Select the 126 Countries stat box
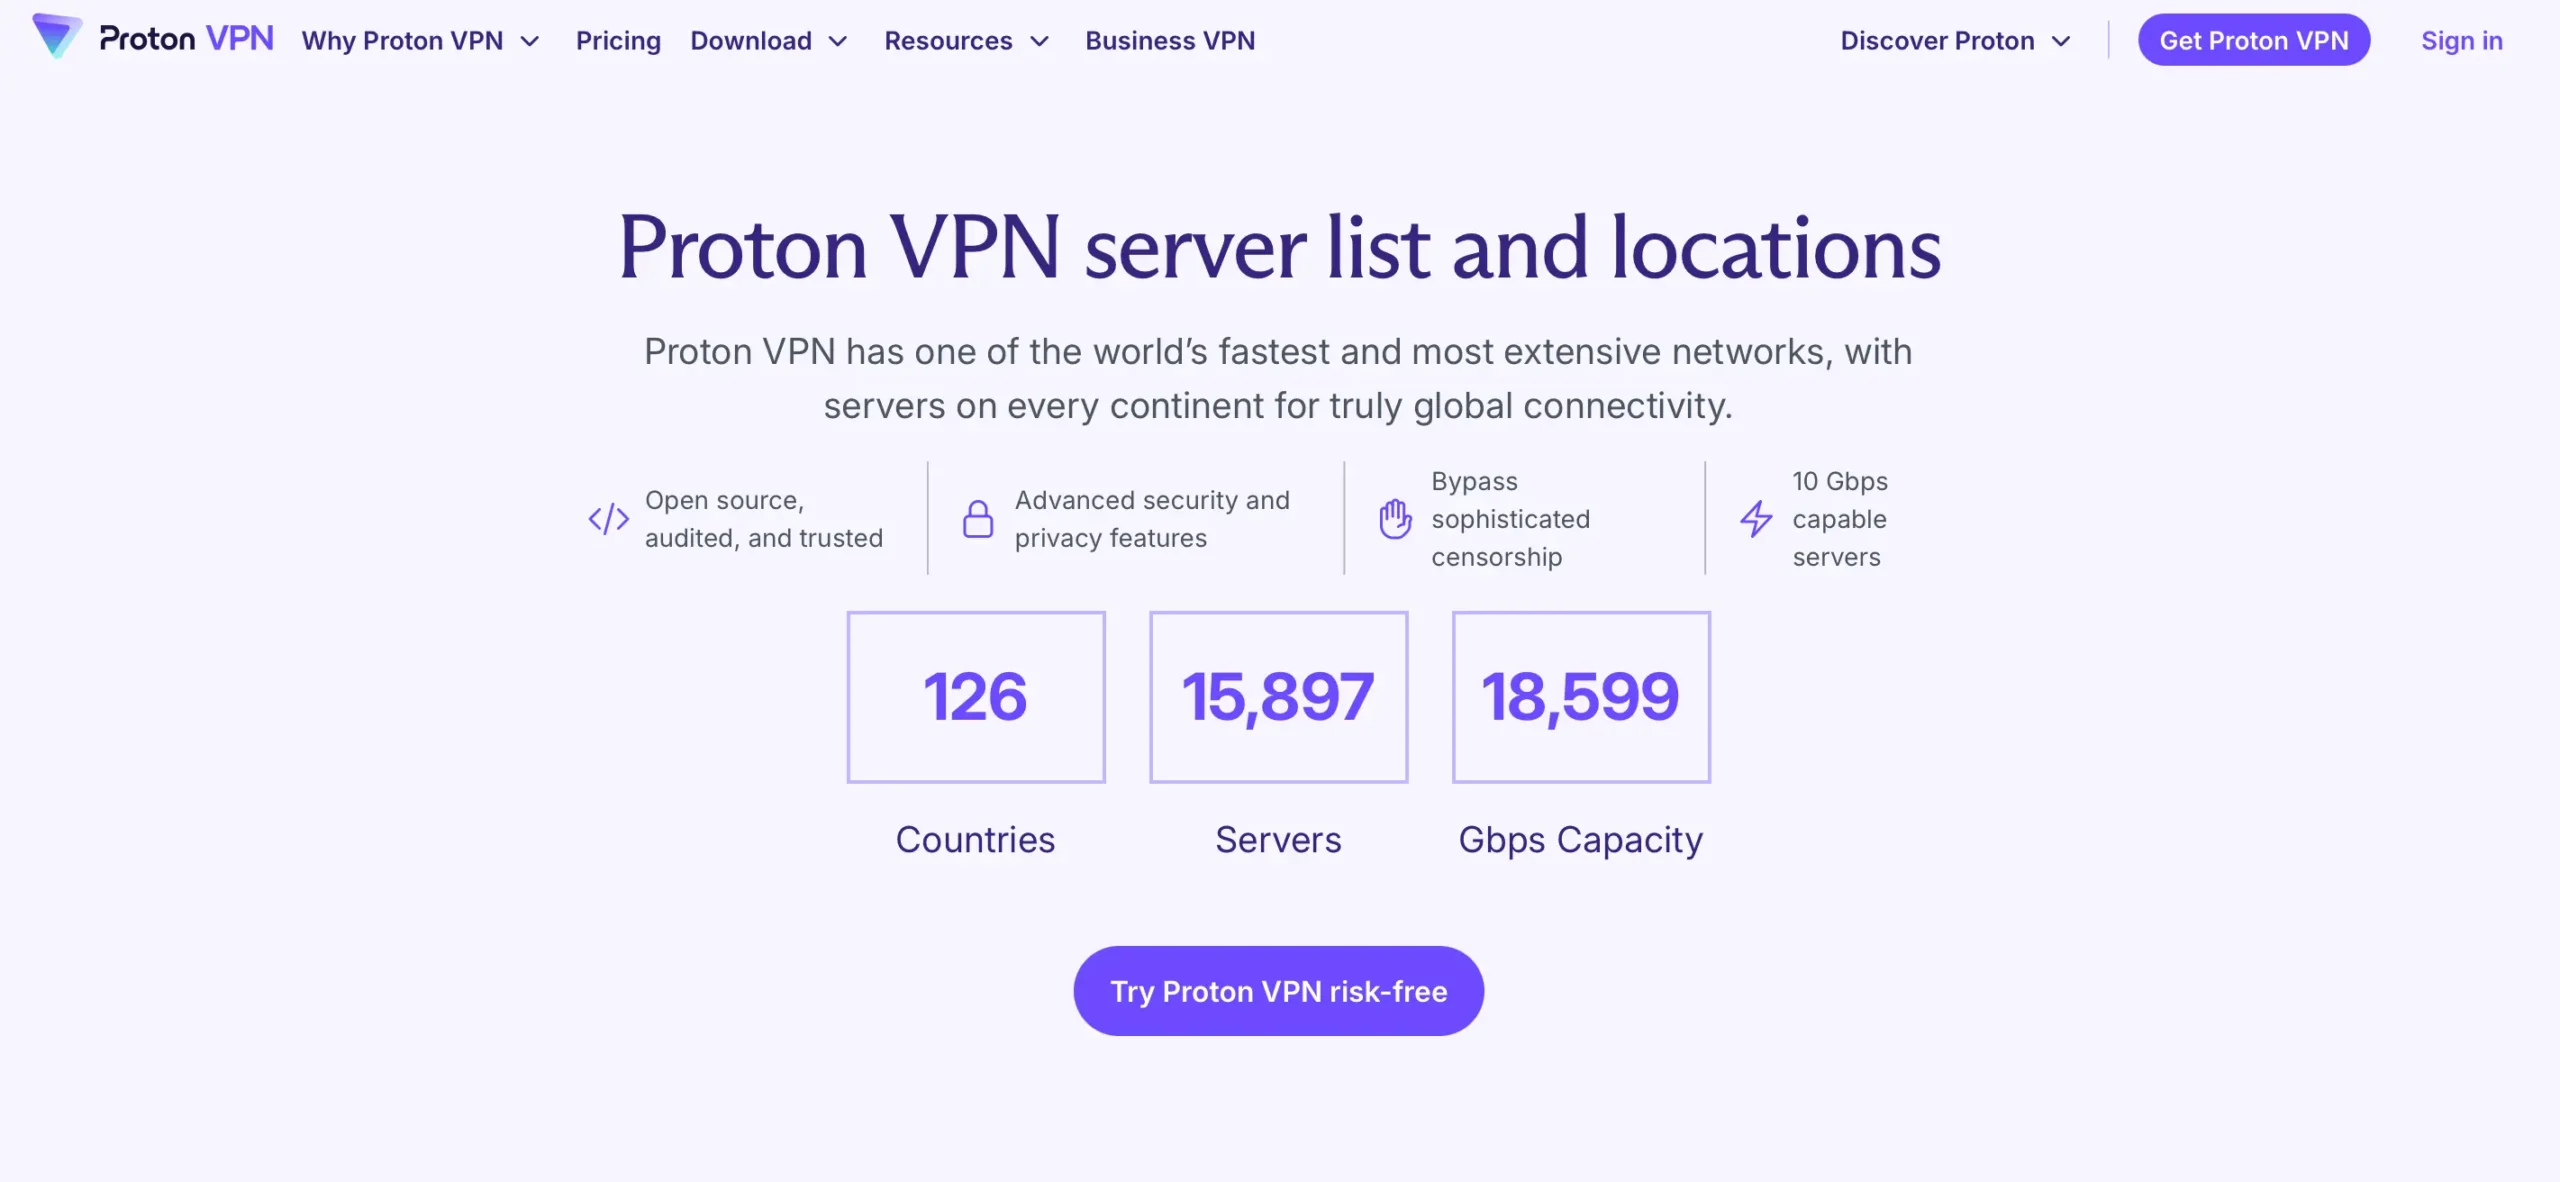Screen dimensions: 2560x1182 (975, 695)
